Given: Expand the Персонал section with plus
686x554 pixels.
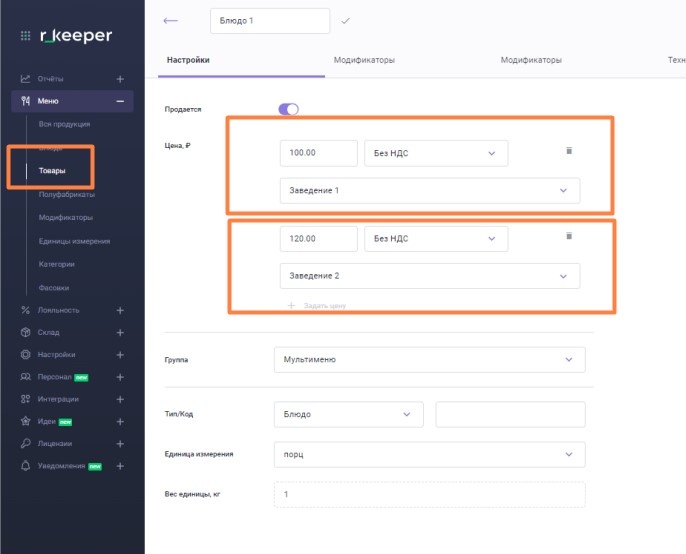Looking at the screenshot, I should click(120, 377).
